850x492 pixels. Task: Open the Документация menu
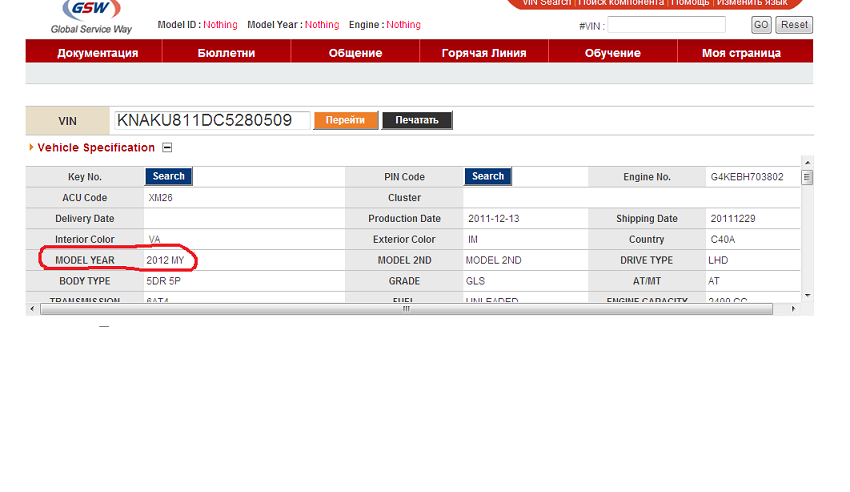pos(97,53)
